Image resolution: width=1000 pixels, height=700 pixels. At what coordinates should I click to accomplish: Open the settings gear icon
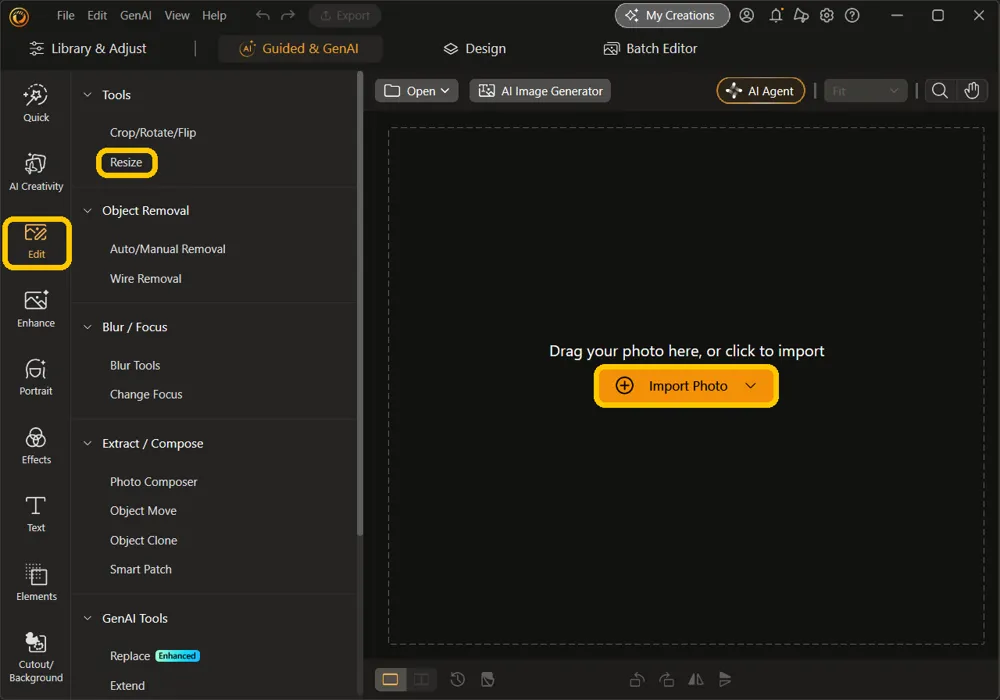point(827,15)
